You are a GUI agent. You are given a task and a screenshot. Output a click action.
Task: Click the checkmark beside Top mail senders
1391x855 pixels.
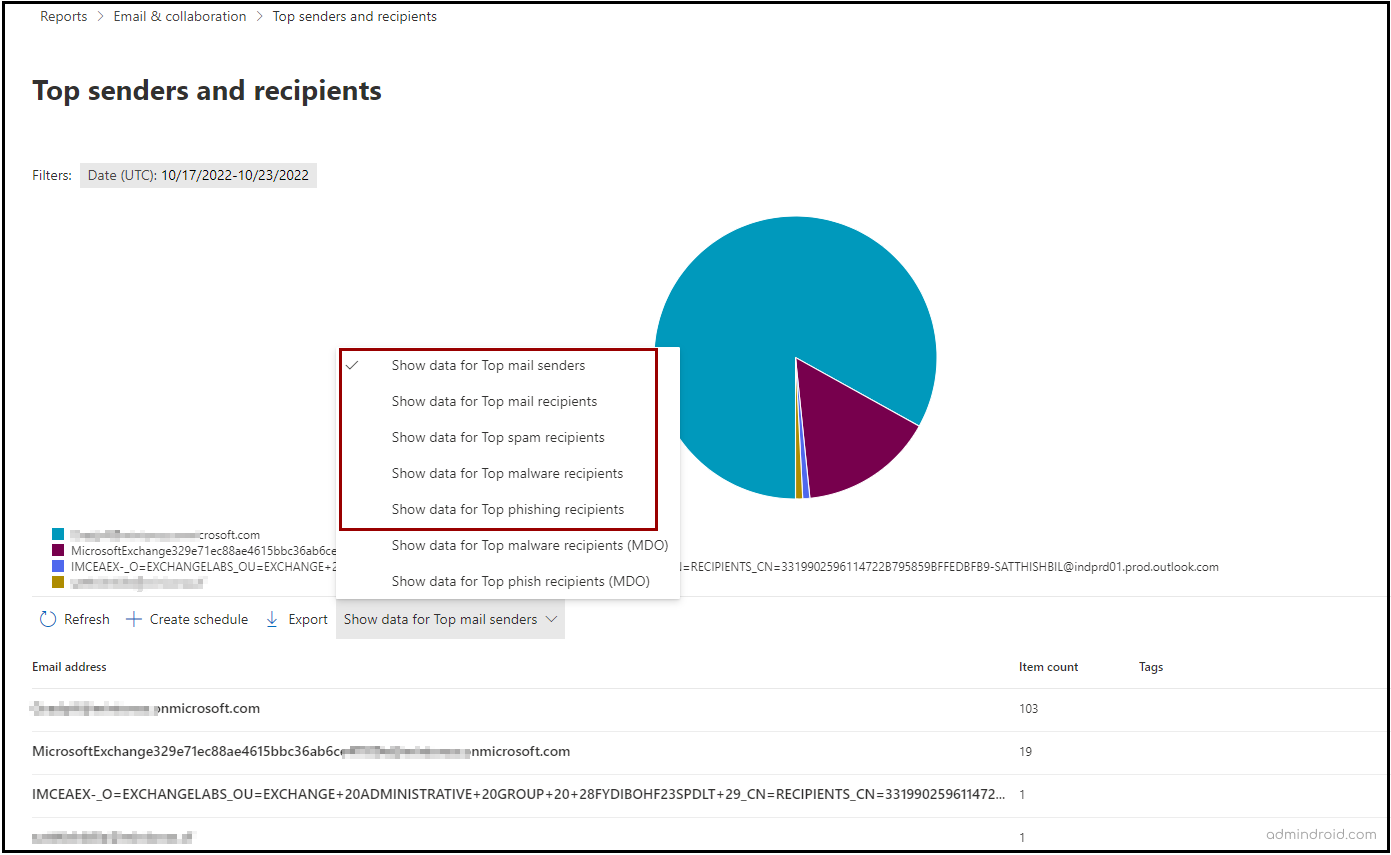click(x=352, y=365)
